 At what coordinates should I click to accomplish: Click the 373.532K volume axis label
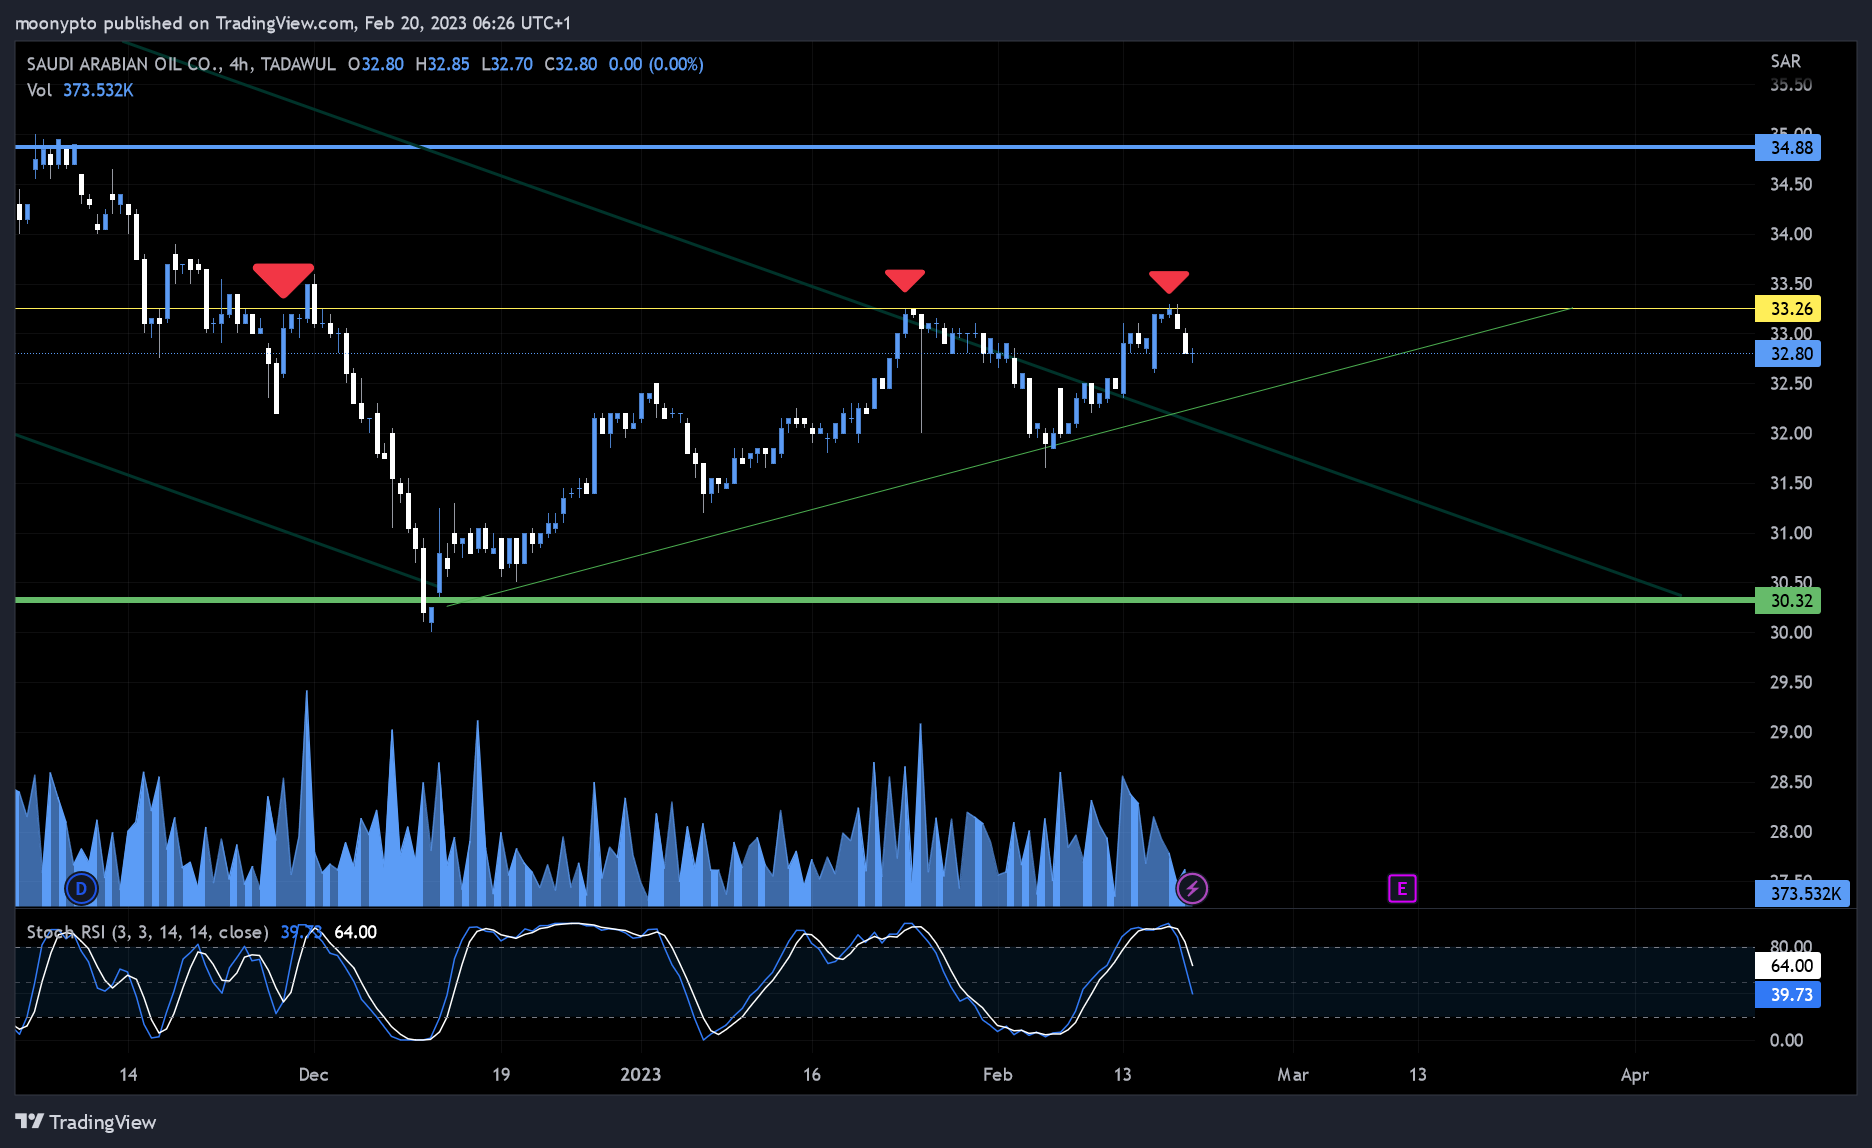click(1803, 894)
